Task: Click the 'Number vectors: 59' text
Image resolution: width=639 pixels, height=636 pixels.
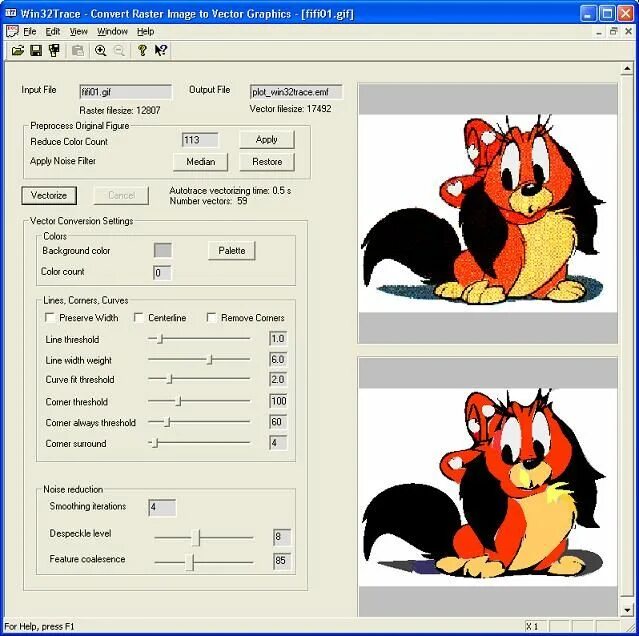Action: click(208, 201)
